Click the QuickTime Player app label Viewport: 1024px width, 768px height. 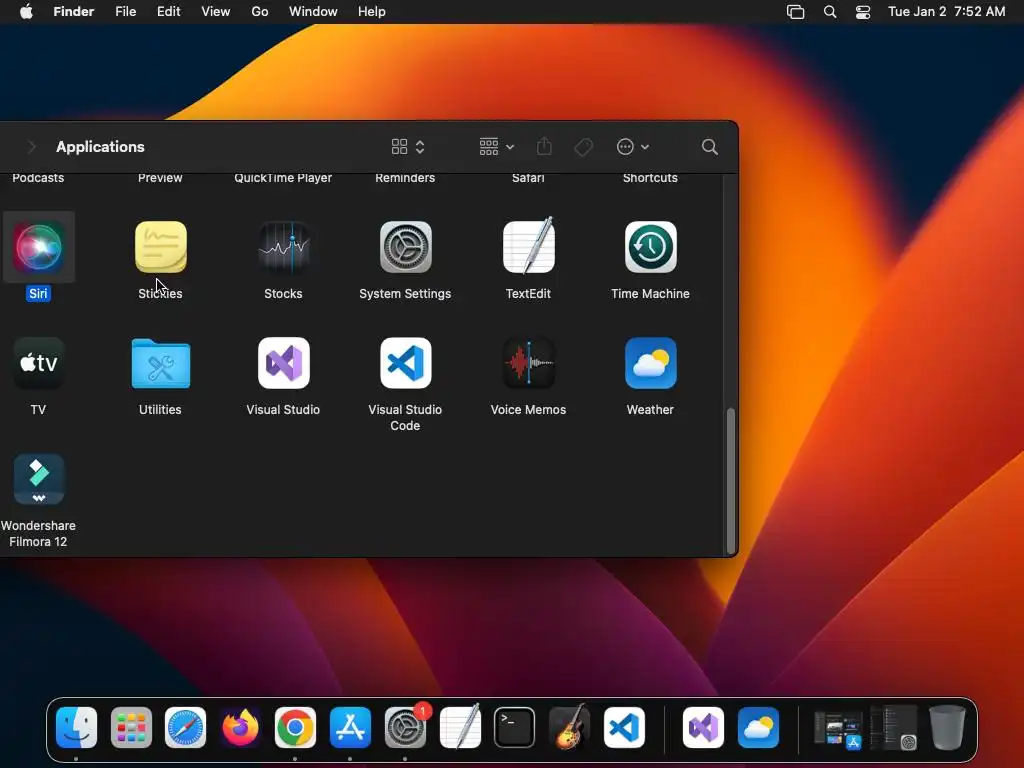tap(283, 178)
